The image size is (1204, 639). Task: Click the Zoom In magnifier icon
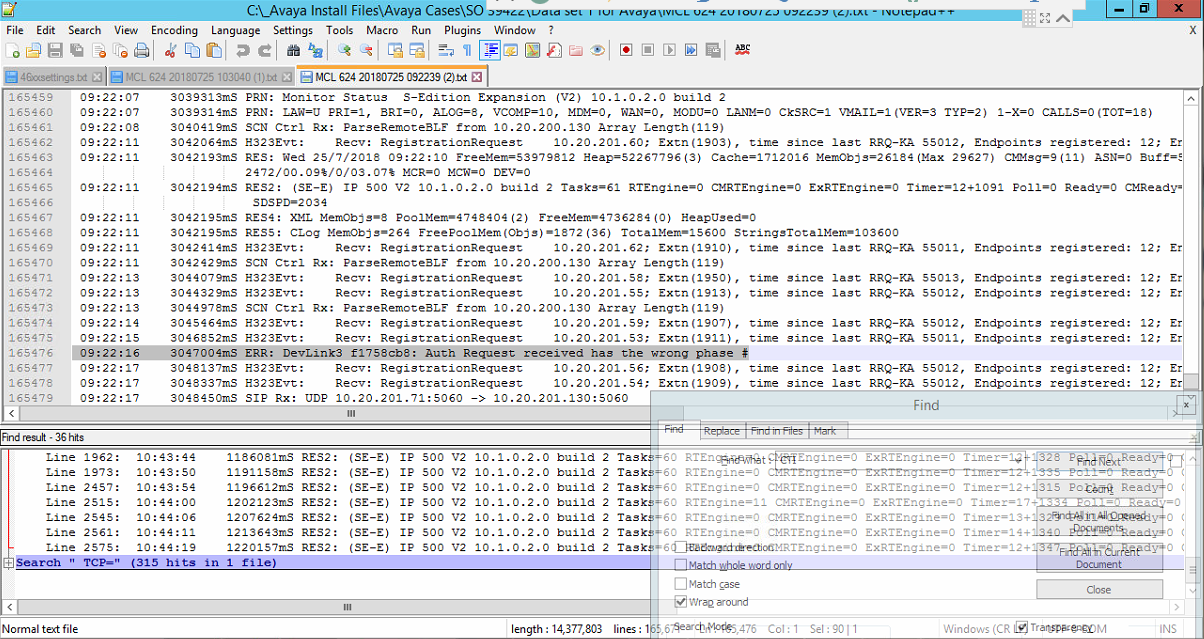(x=345, y=50)
